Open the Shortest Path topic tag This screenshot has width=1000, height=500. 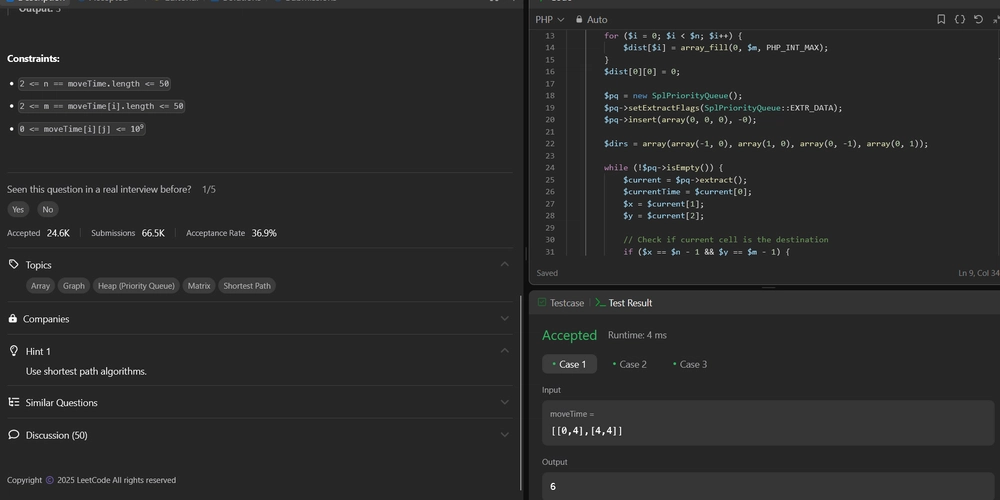pos(247,286)
